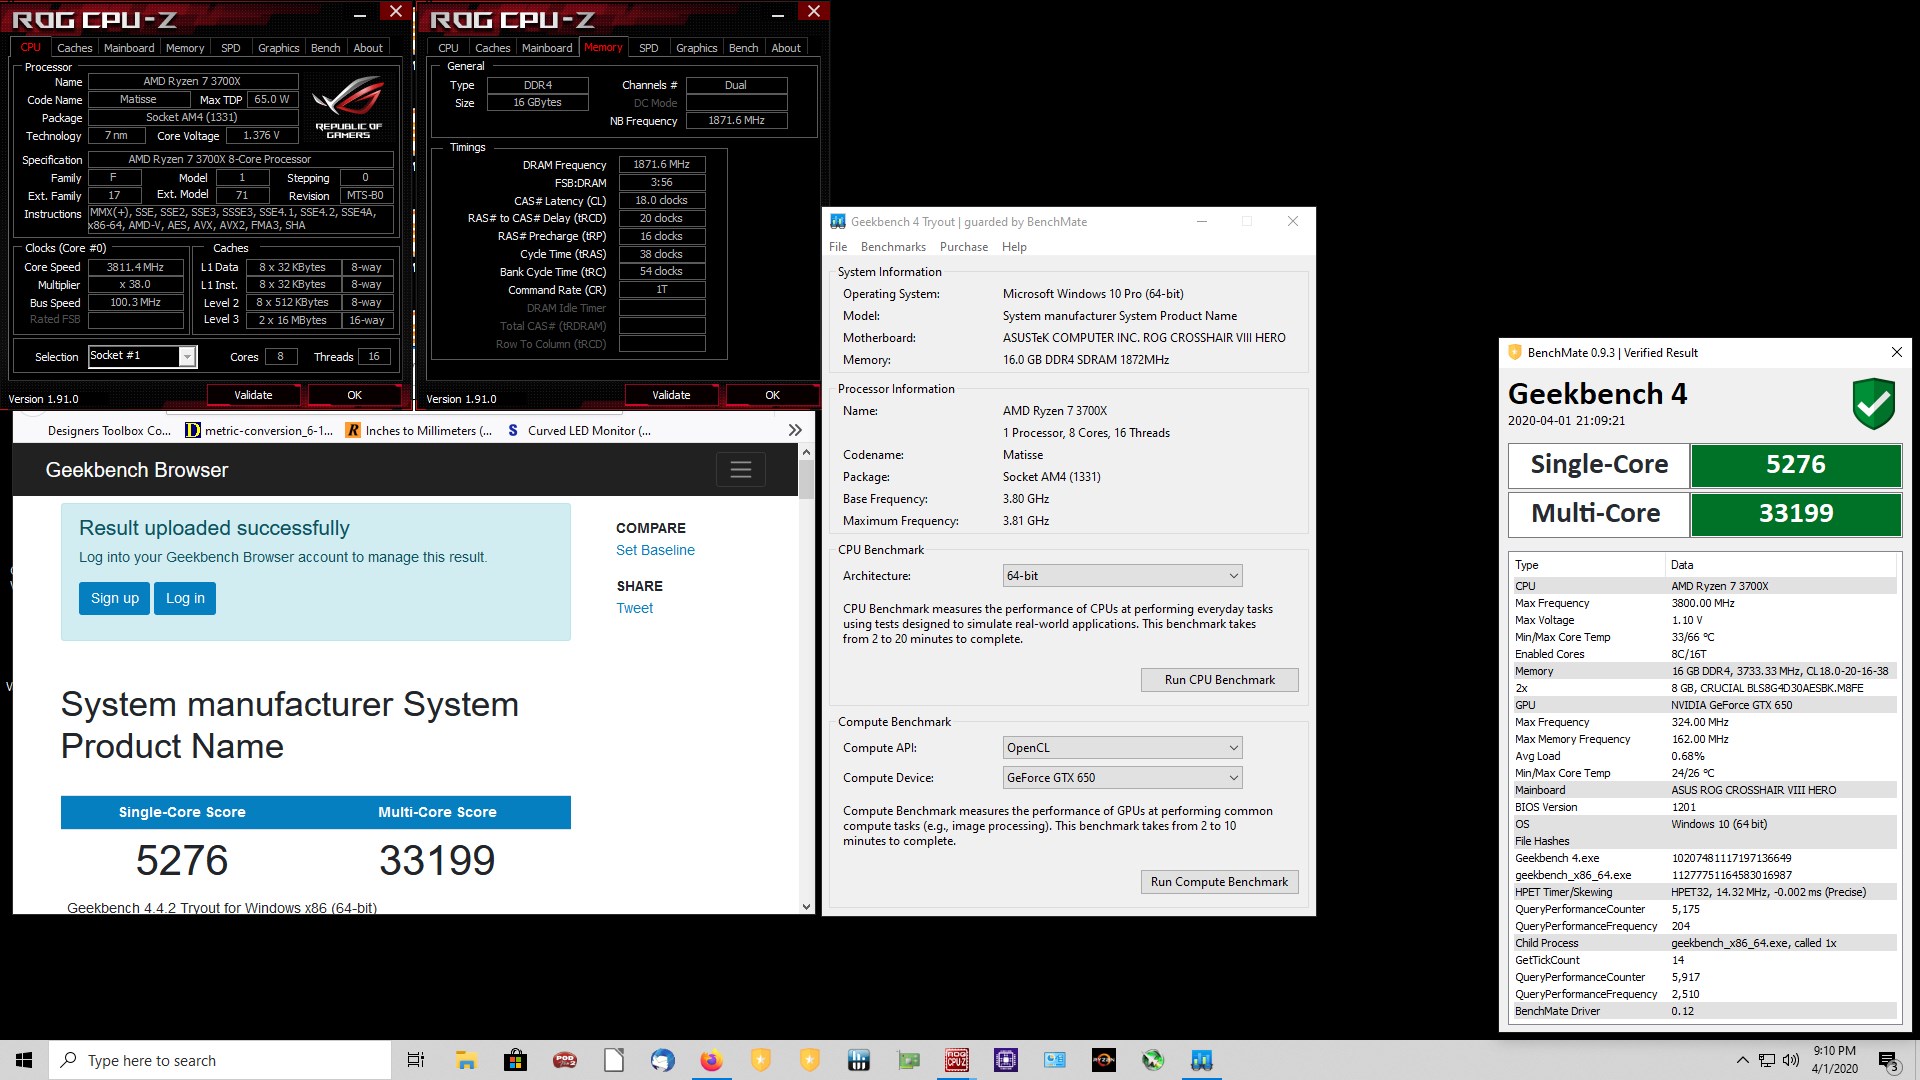Open the Socket #1 selection dropdown

[x=187, y=356]
